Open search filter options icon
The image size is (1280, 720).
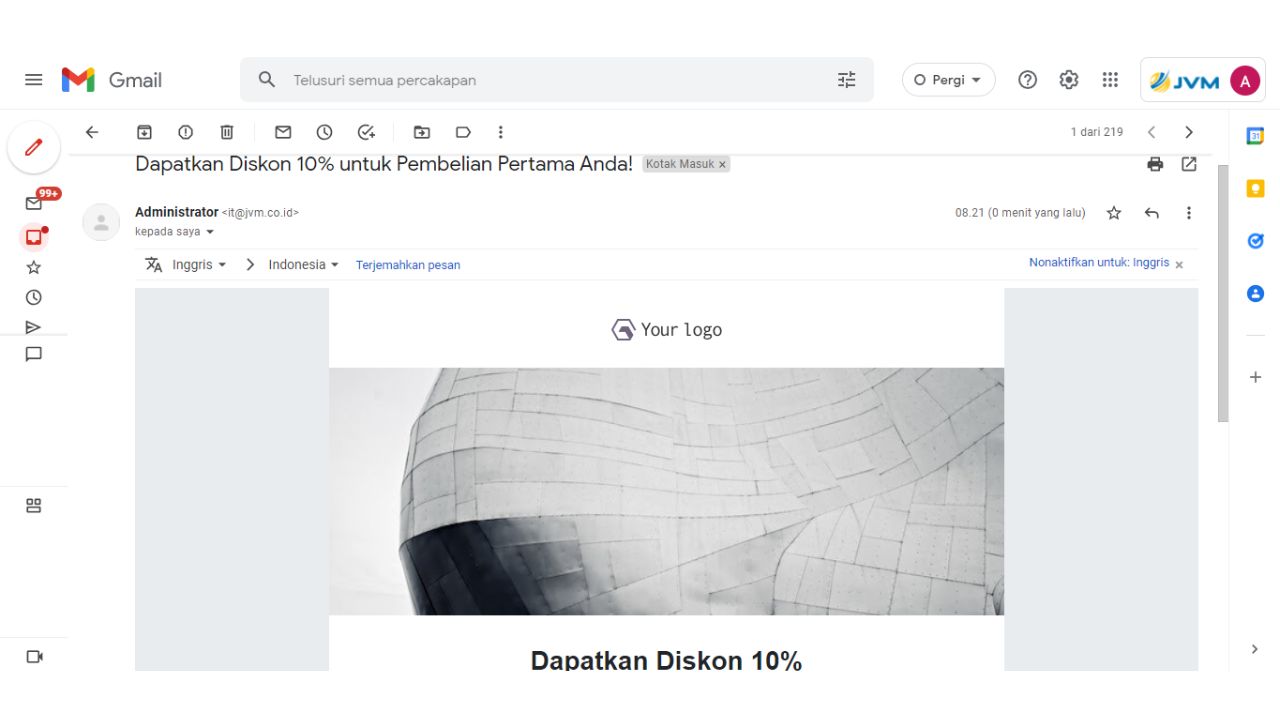[847, 80]
